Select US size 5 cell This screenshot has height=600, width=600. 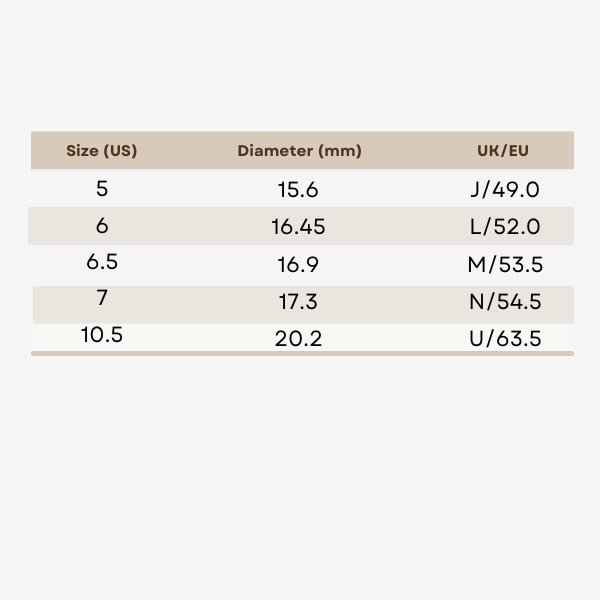tap(102, 188)
